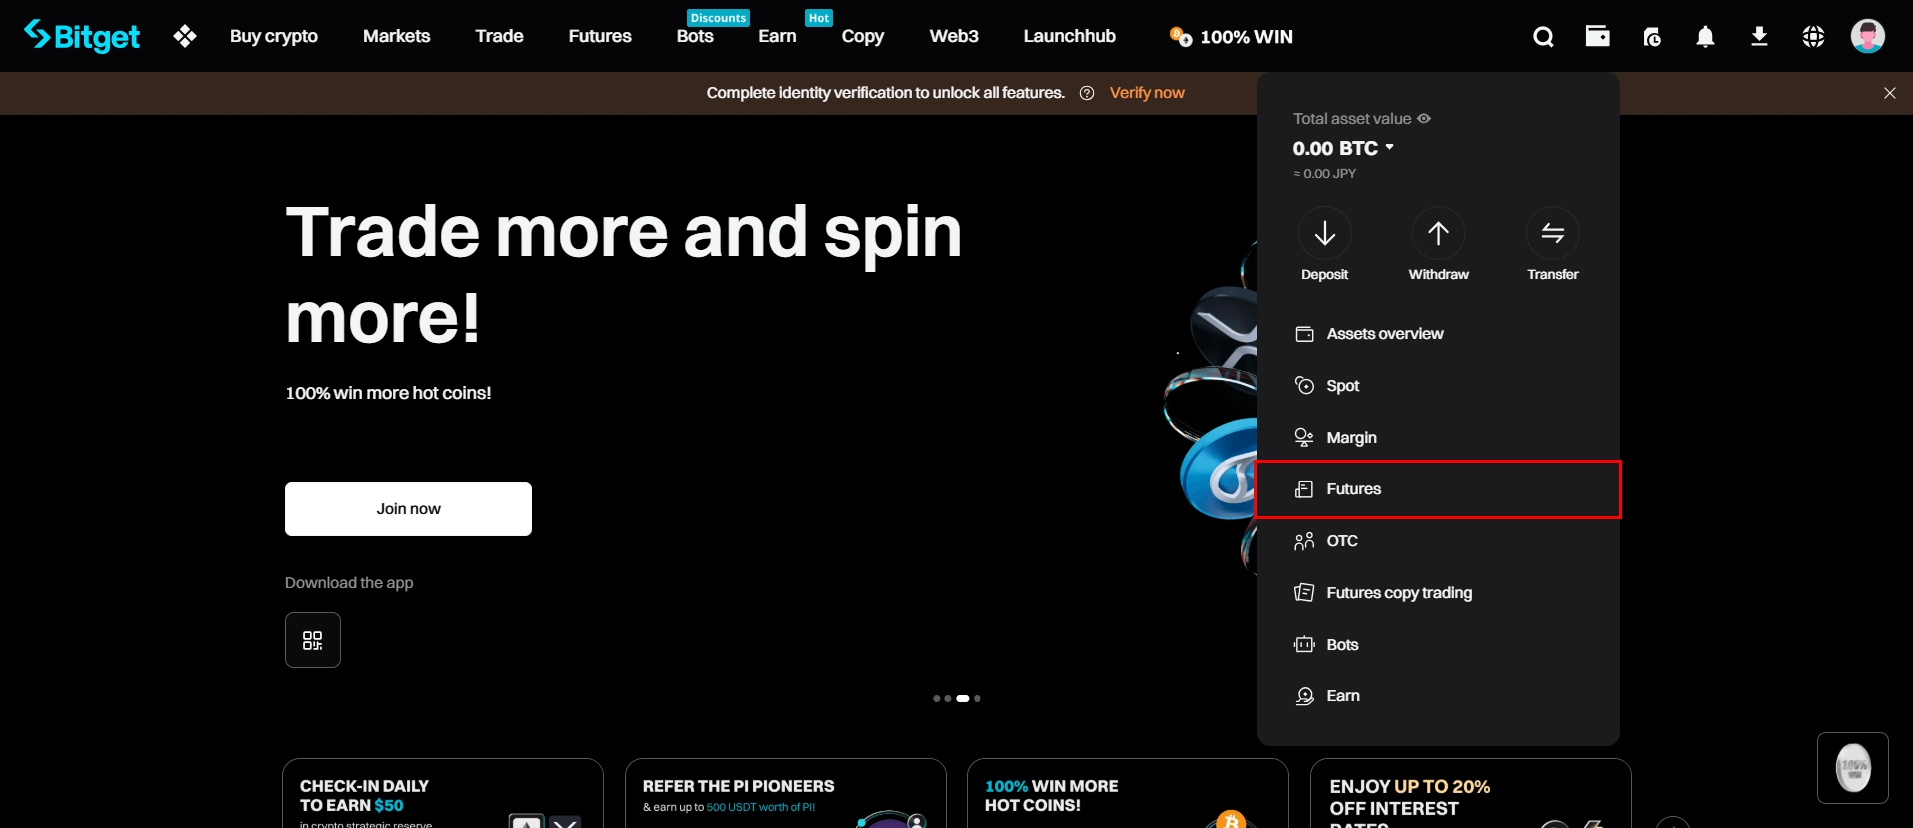The width and height of the screenshot is (1913, 828).
Task: Expand the BTC currency unit dropdown
Action: (1389, 147)
